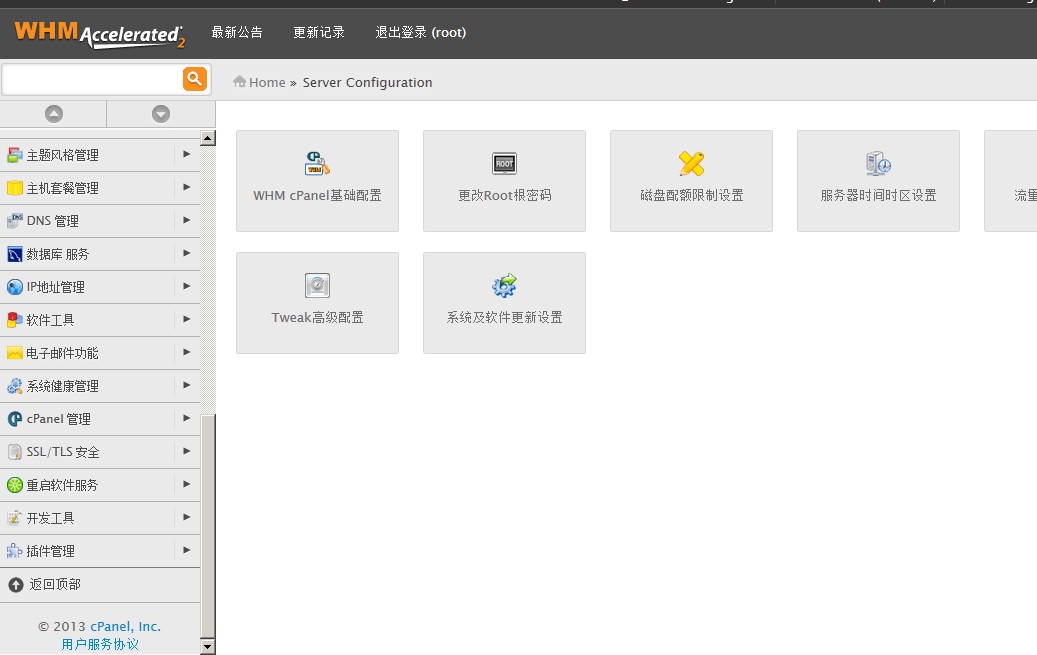The height and width of the screenshot is (655, 1037).
Task: Expand the 软件工具 submenu arrow
Action: pyautogui.click(x=187, y=319)
